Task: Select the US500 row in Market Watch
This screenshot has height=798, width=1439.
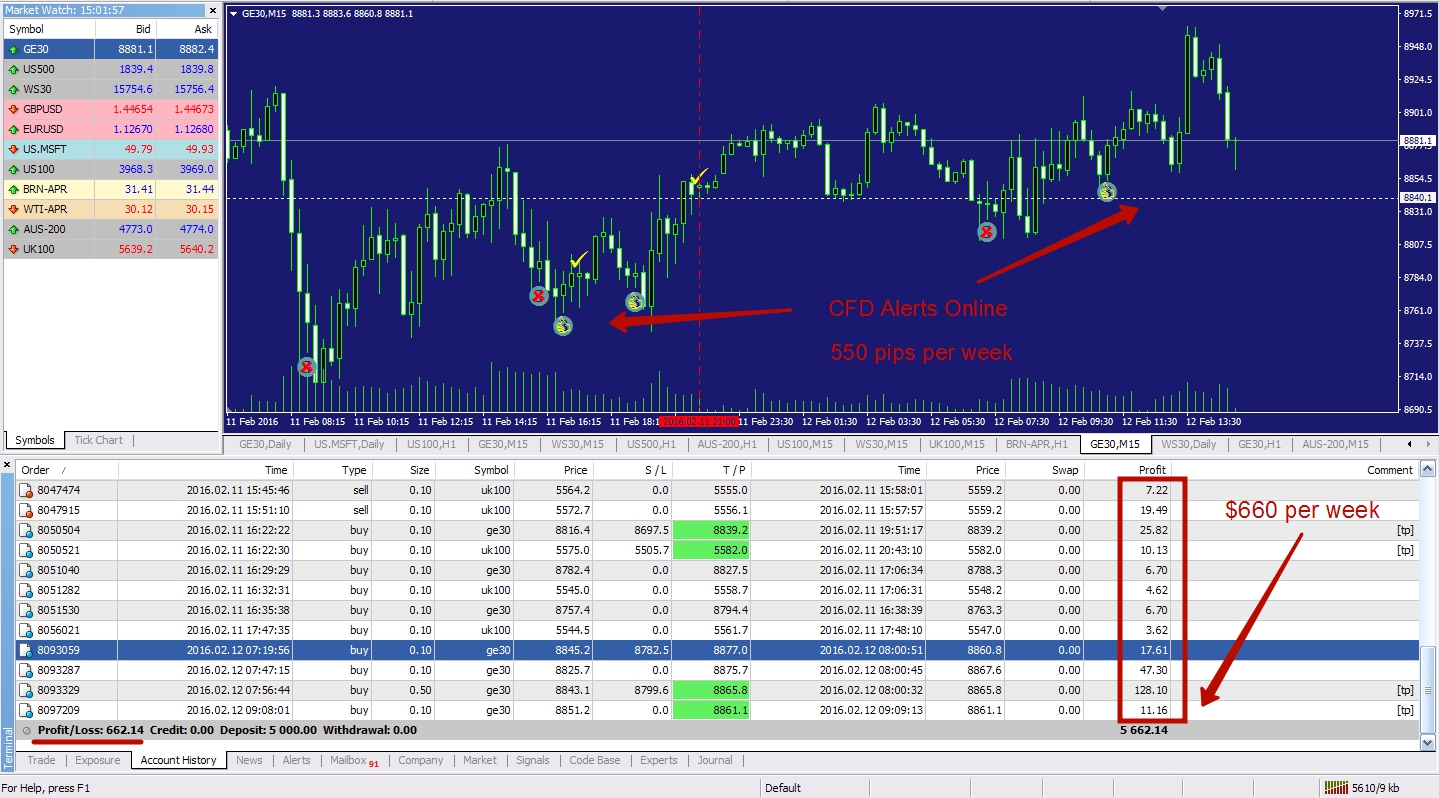Action: point(60,69)
